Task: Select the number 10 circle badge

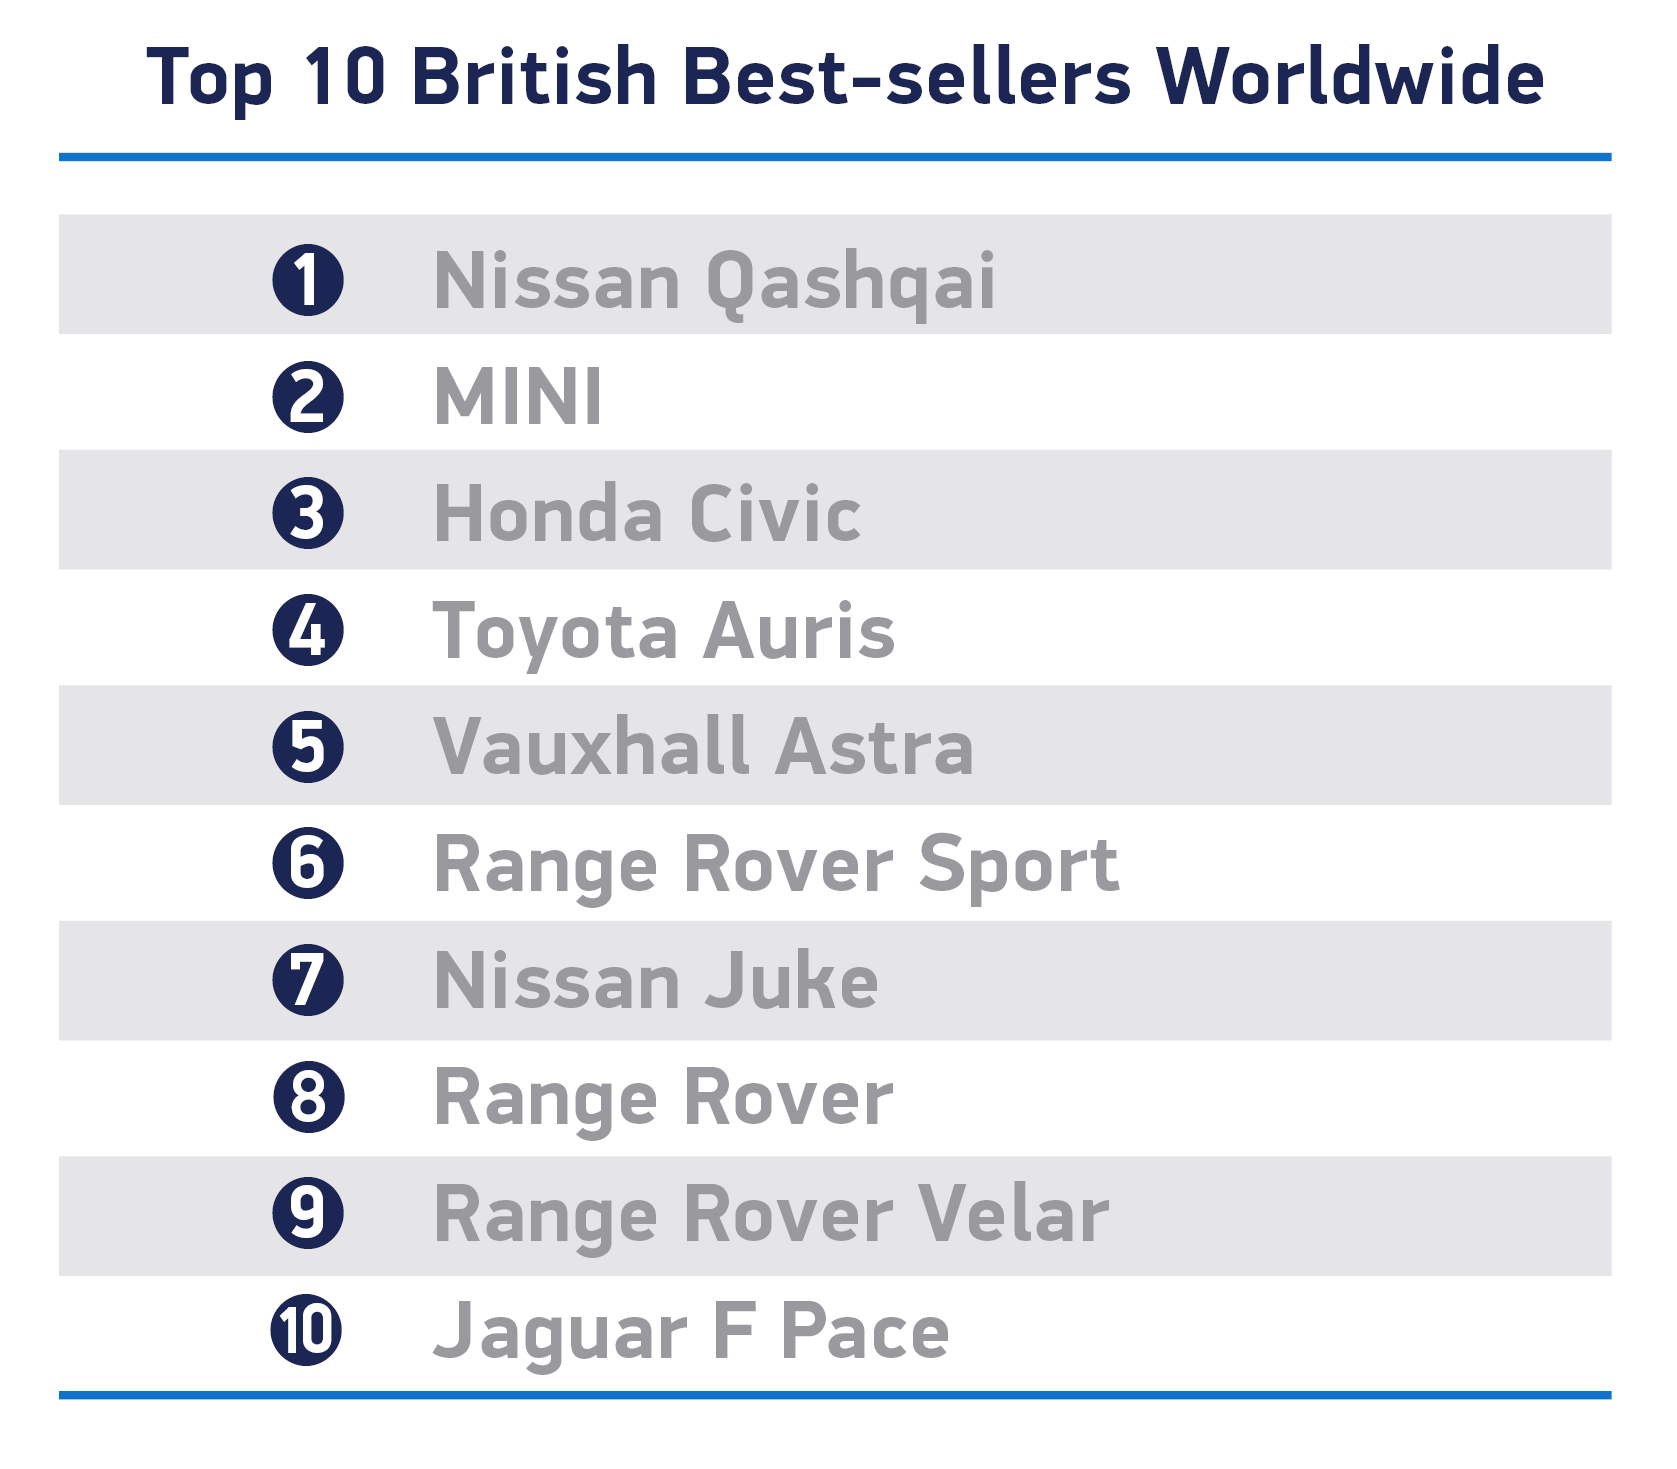Action: pyautogui.click(x=307, y=1330)
